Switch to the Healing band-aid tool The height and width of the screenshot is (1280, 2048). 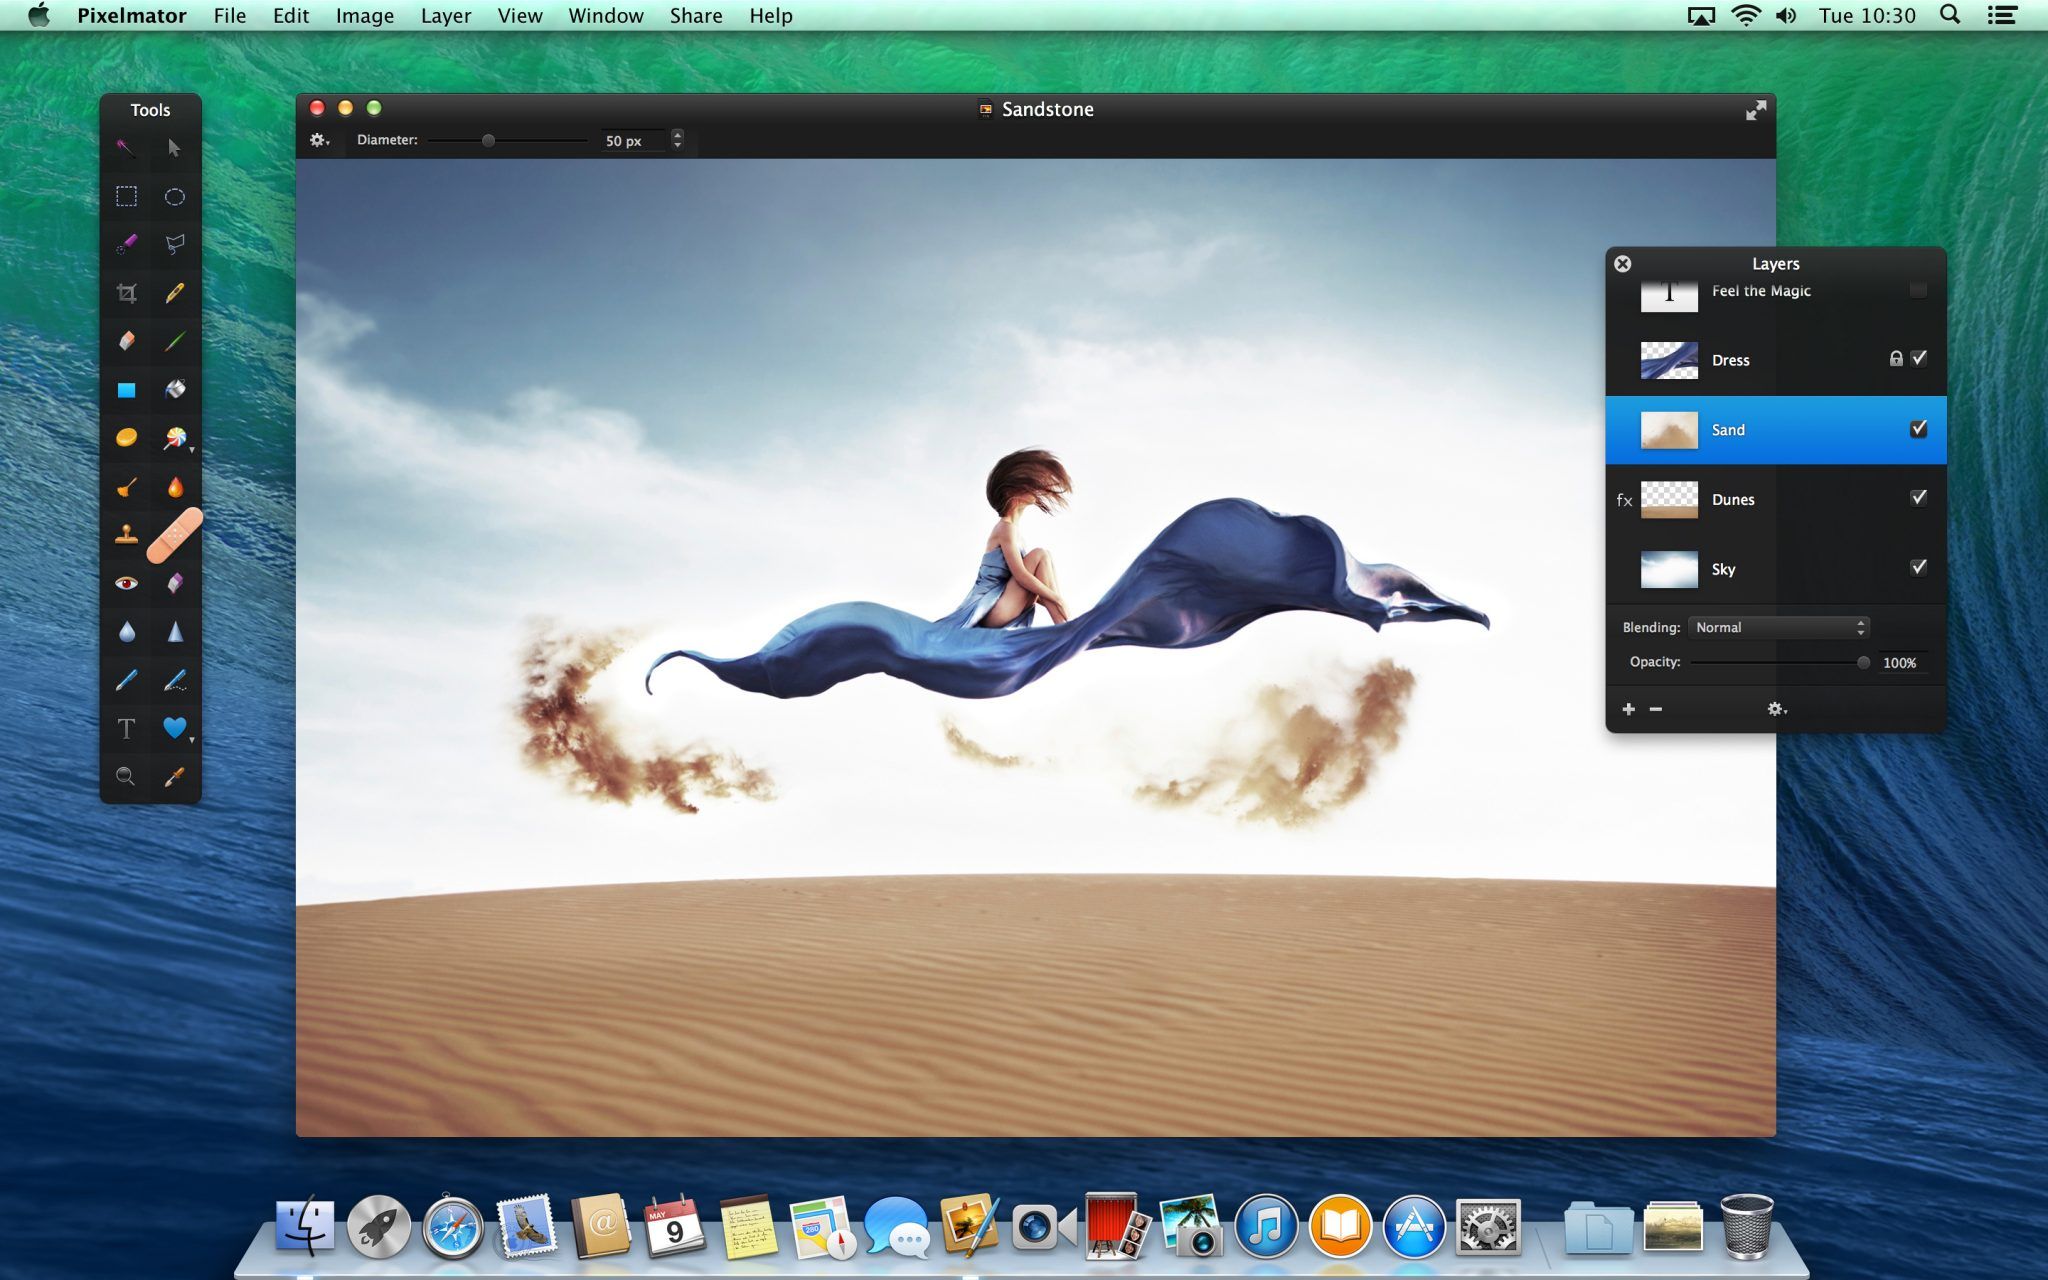coord(176,536)
